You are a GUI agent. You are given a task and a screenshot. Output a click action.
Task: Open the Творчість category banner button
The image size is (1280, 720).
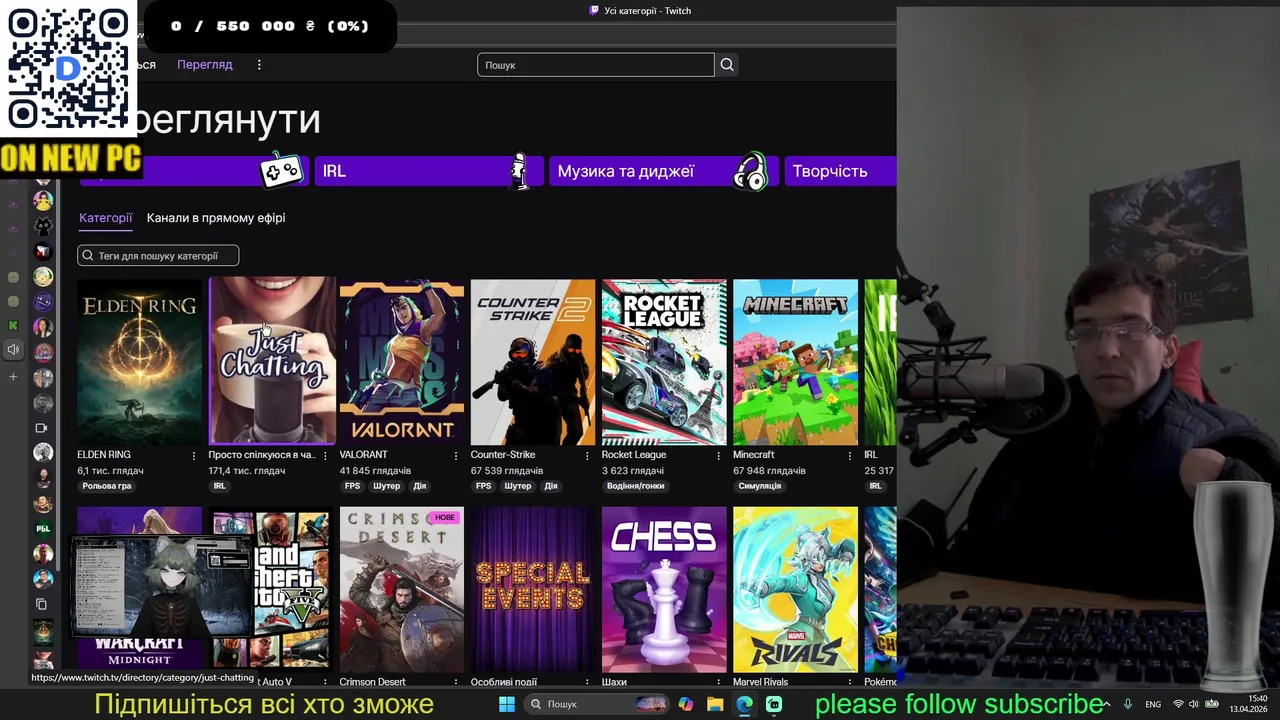click(840, 171)
